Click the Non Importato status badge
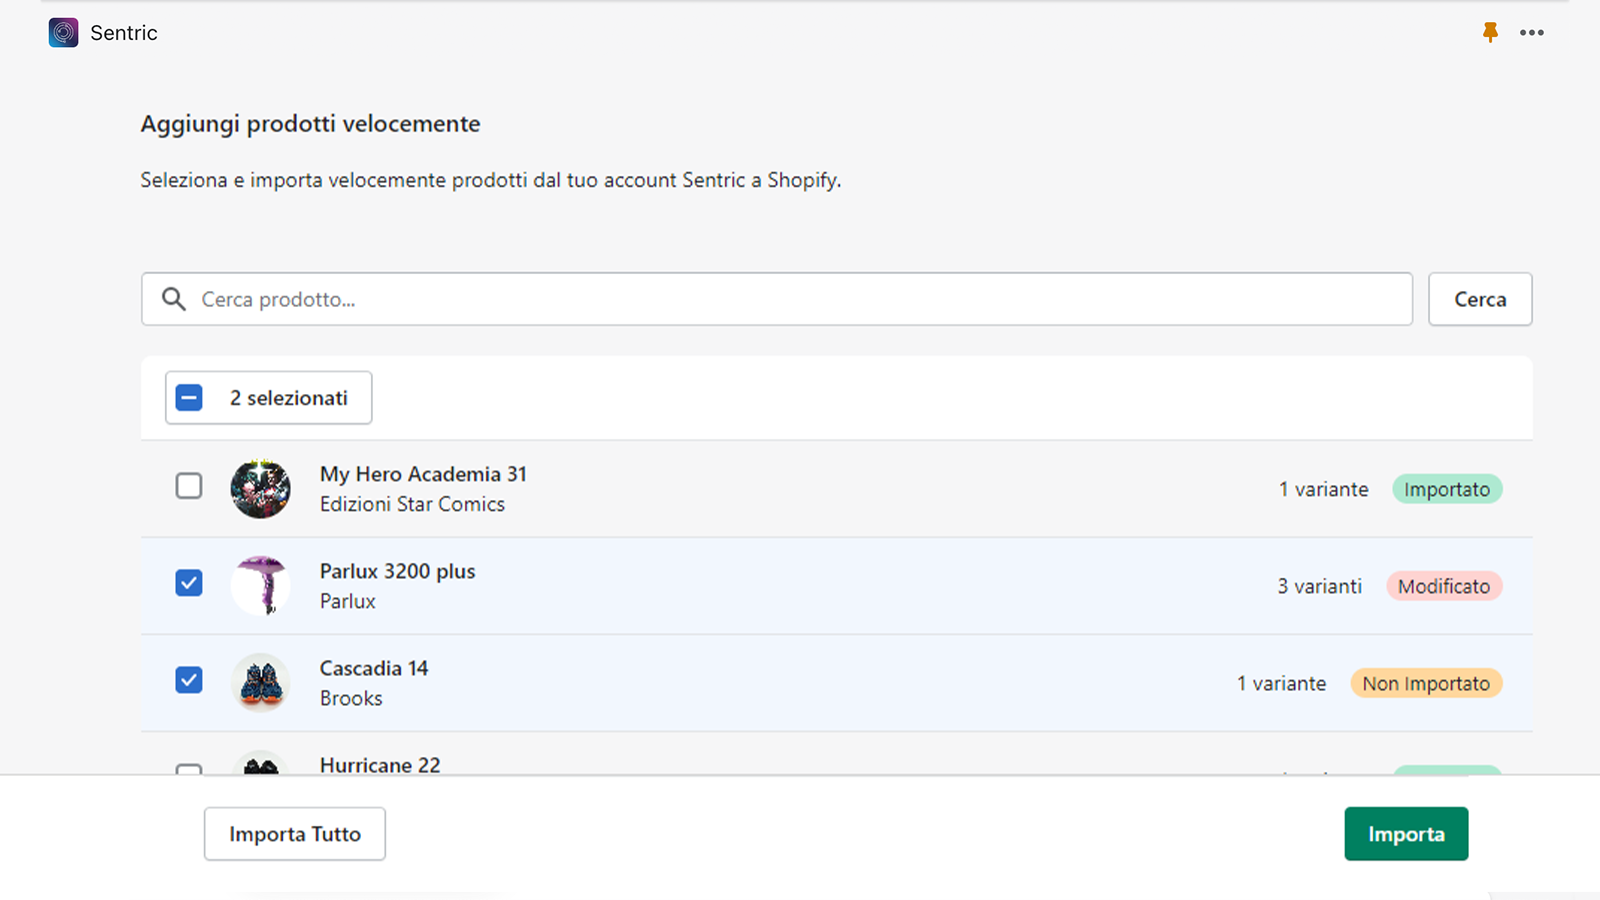Image resolution: width=1600 pixels, height=900 pixels. coord(1426,683)
